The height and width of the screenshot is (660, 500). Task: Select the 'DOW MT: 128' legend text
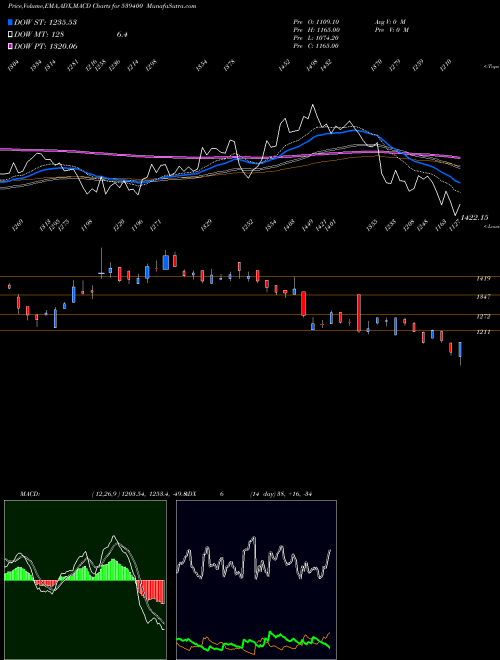point(39,35)
